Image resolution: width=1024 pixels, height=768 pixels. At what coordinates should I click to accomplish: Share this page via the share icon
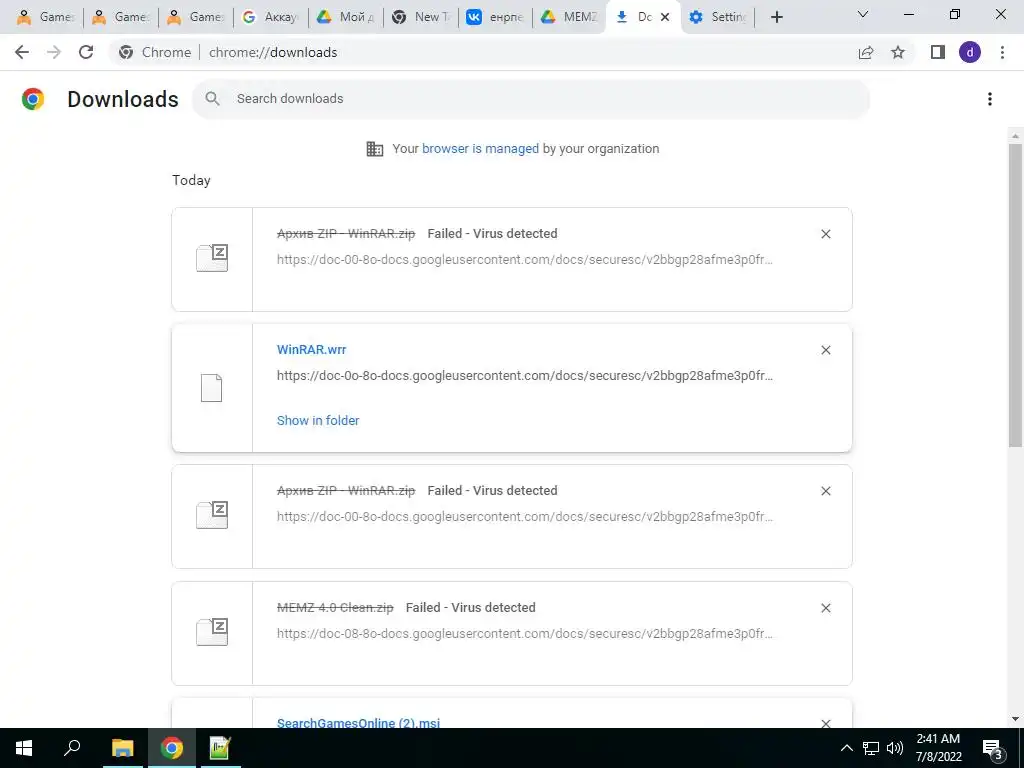[x=866, y=52]
